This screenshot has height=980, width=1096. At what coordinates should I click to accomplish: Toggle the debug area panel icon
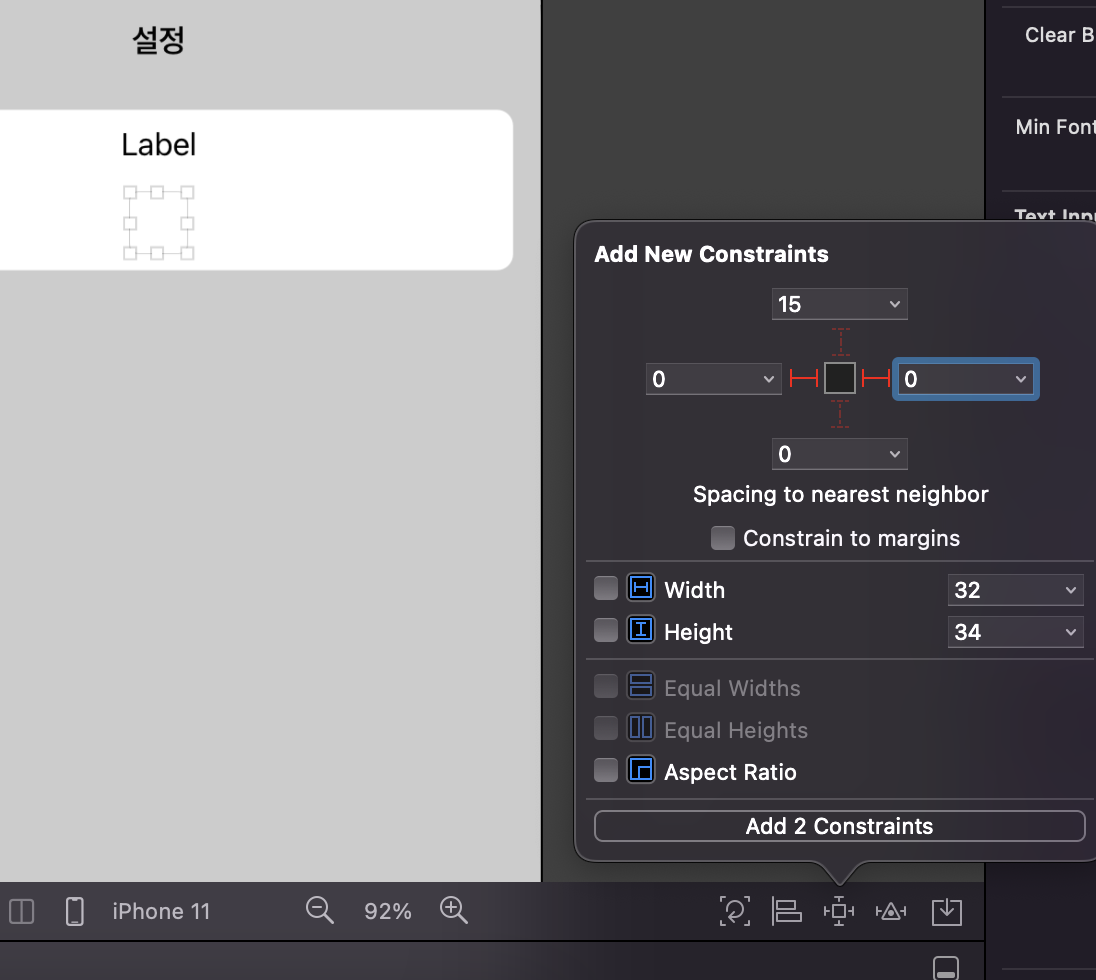946,968
